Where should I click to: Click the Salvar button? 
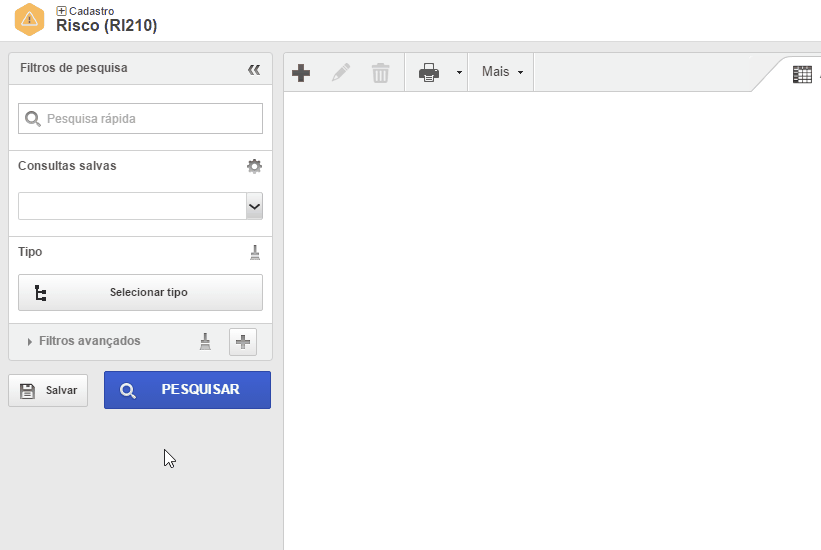pos(48,390)
